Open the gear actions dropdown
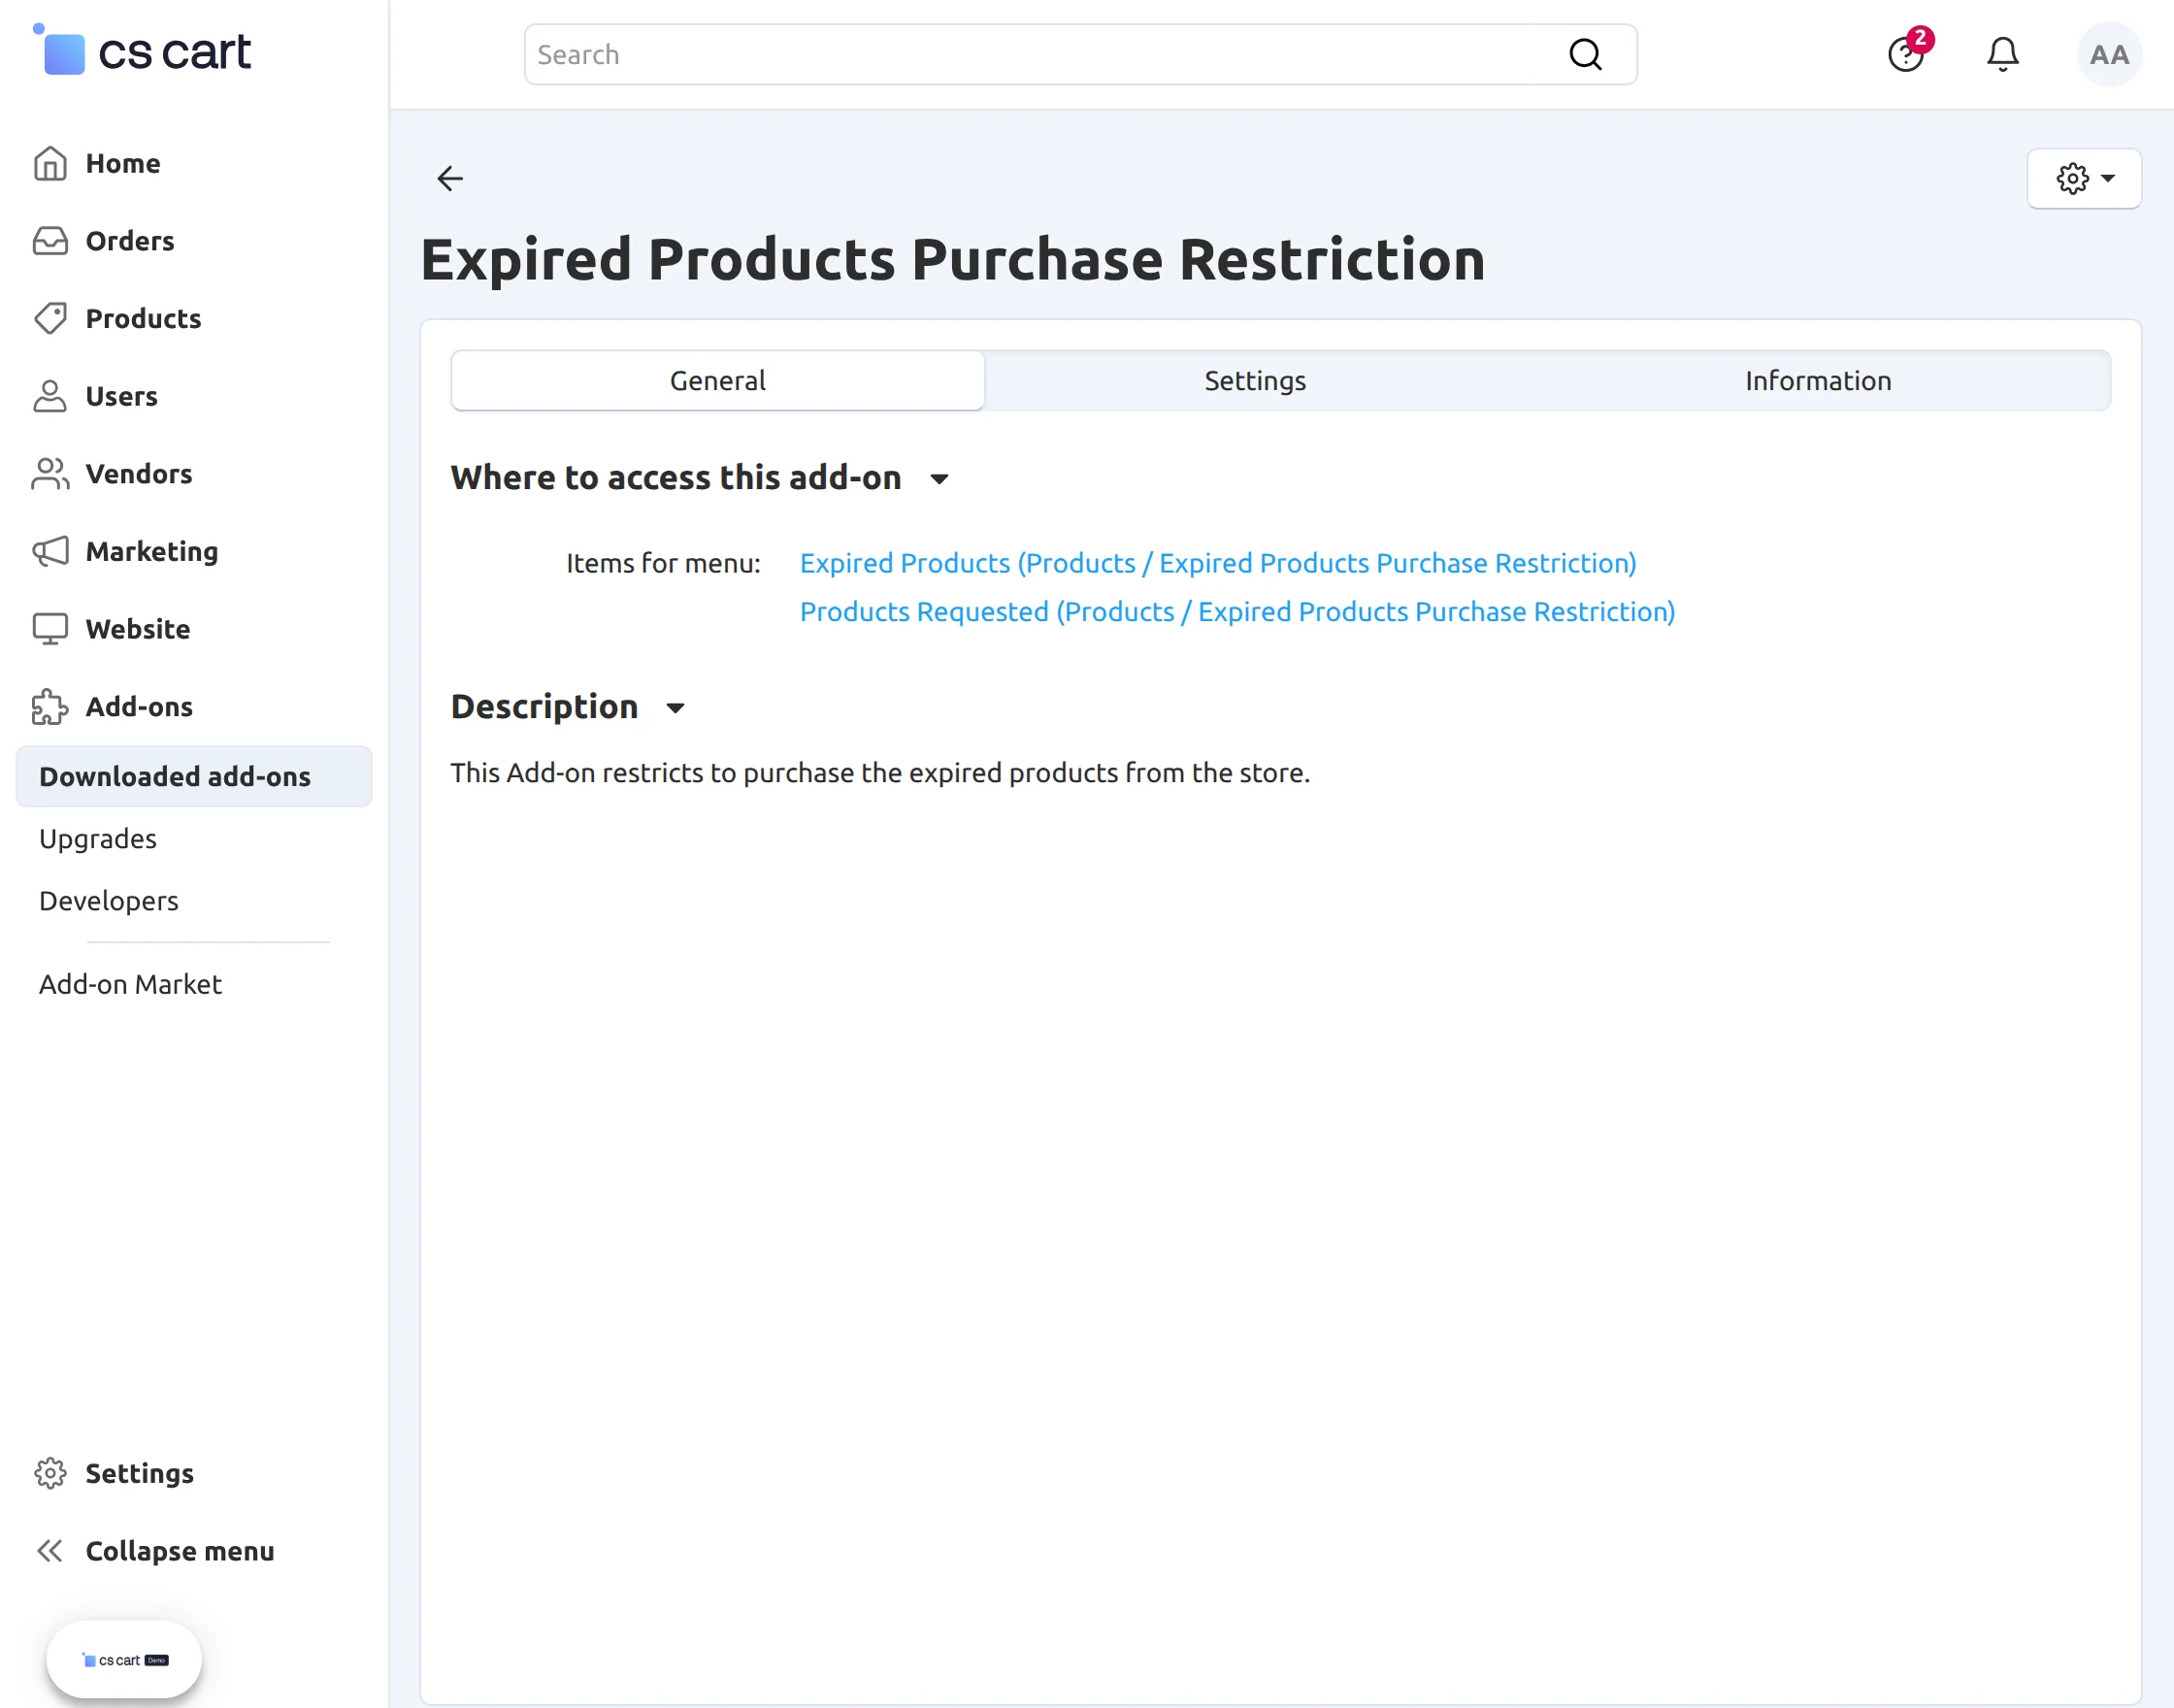Screen dimensions: 2174x1708 2084,178
